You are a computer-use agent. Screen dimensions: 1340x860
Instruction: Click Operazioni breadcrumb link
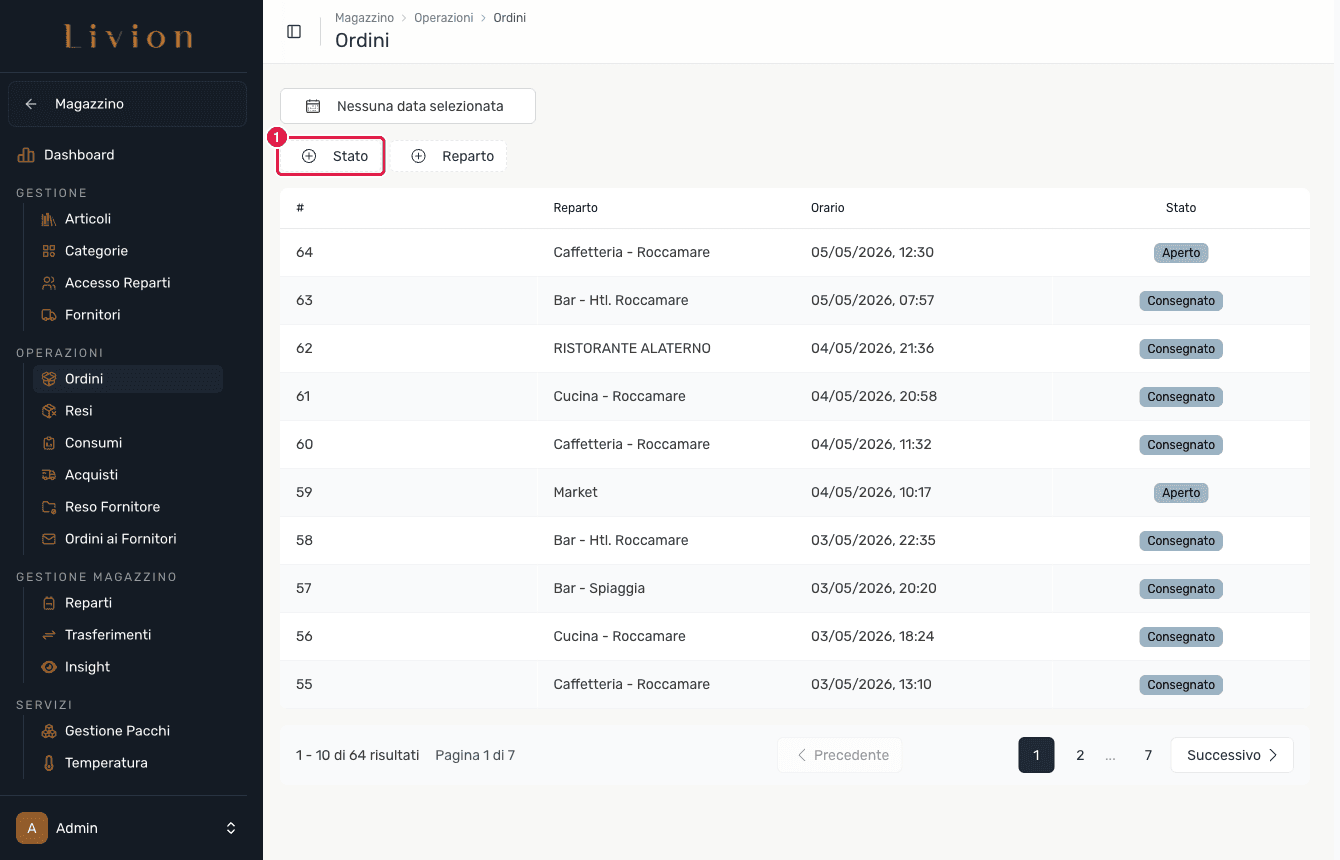(x=444, y=18)
